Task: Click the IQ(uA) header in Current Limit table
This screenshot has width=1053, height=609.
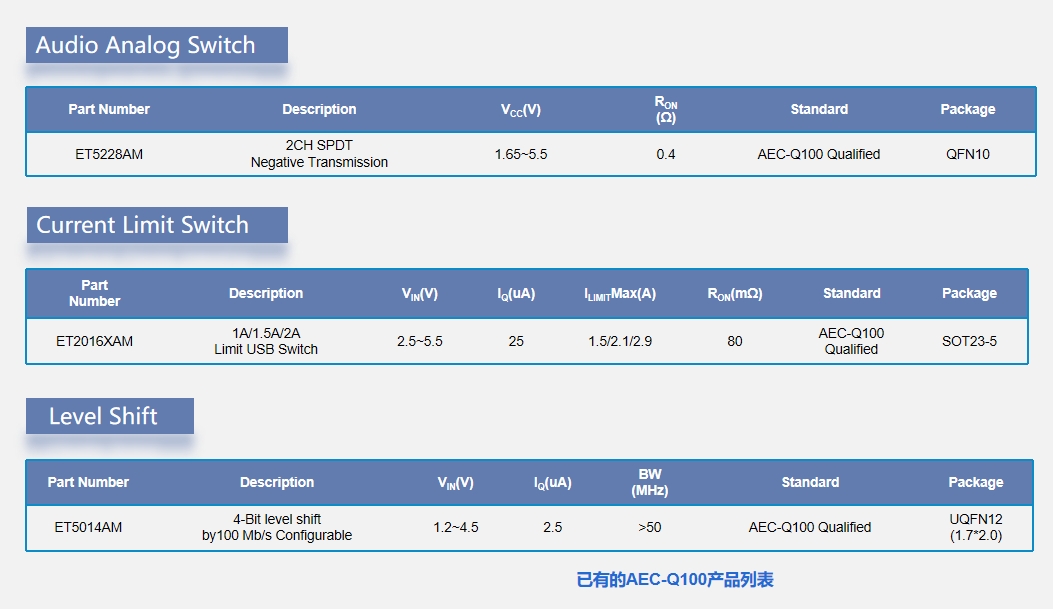Action: point(516,293)
